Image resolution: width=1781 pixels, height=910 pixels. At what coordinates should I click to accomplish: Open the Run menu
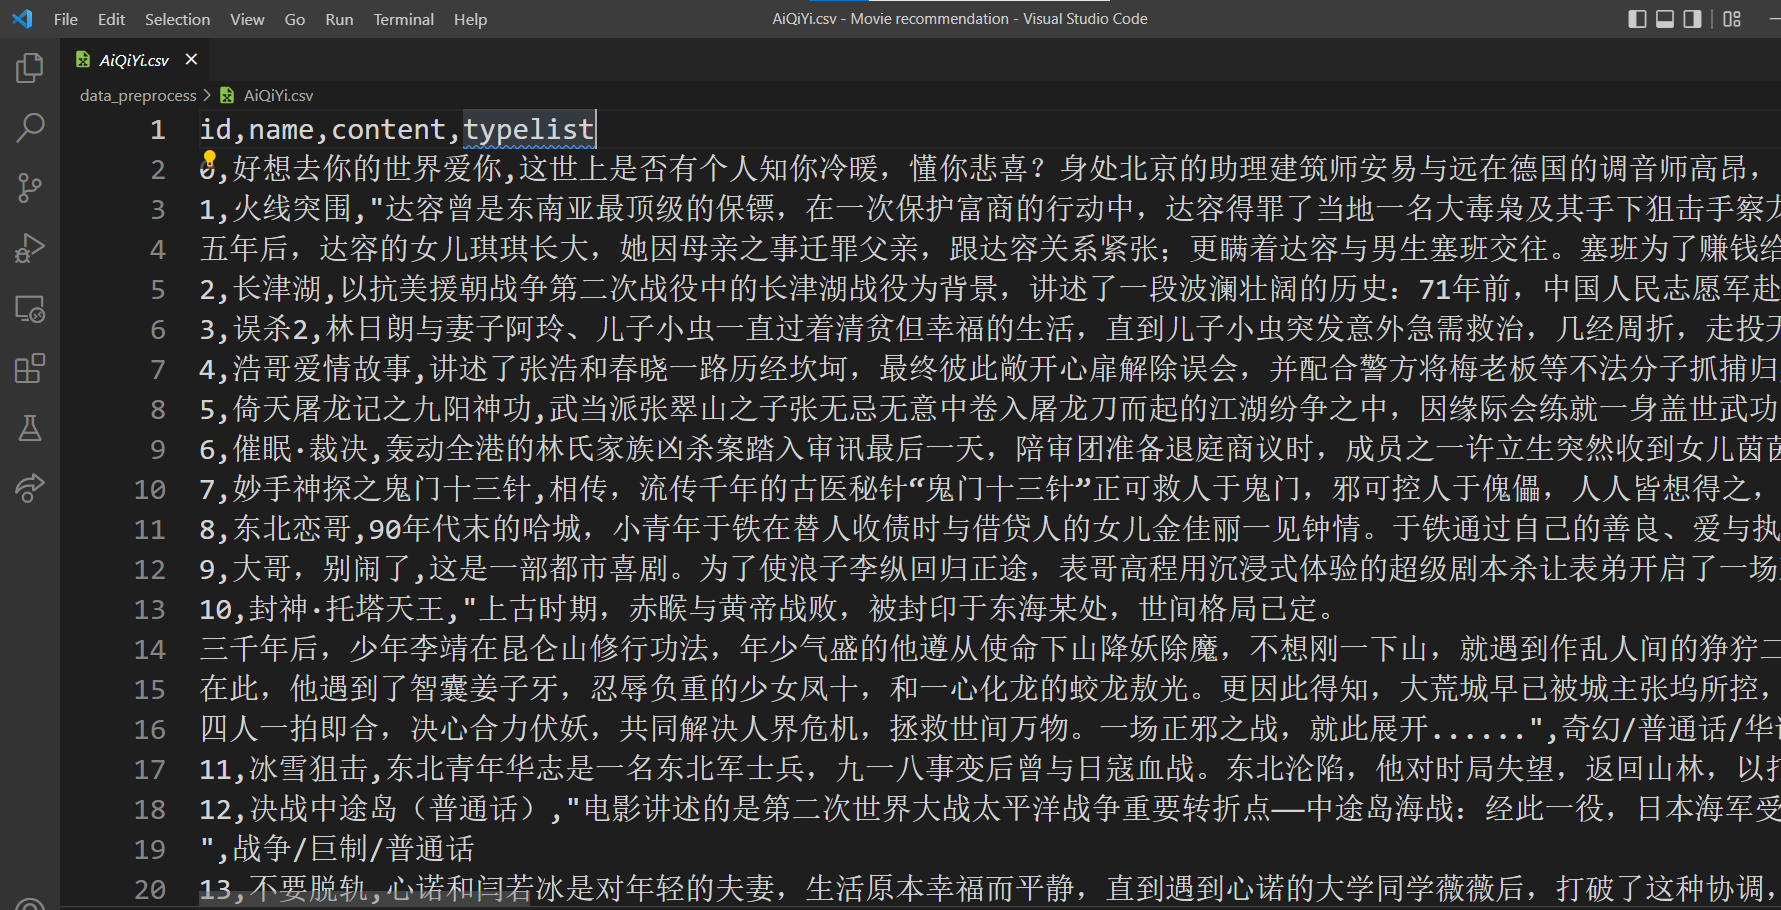coord(339,19)
